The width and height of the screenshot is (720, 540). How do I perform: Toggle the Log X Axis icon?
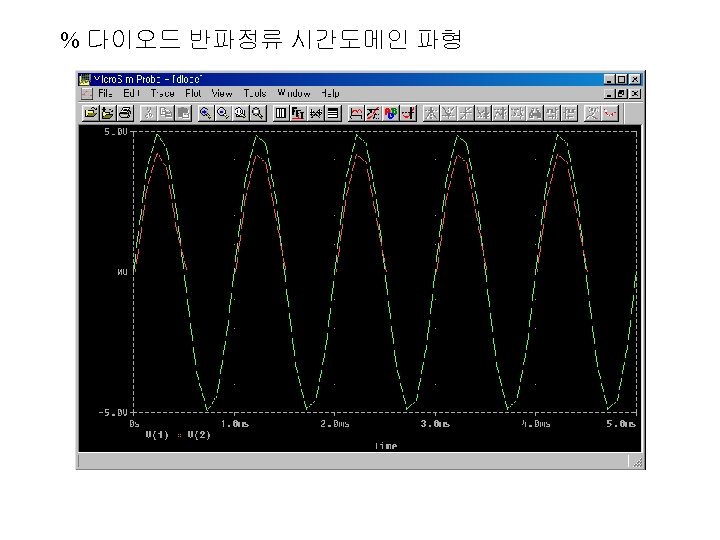pos(281,113)
